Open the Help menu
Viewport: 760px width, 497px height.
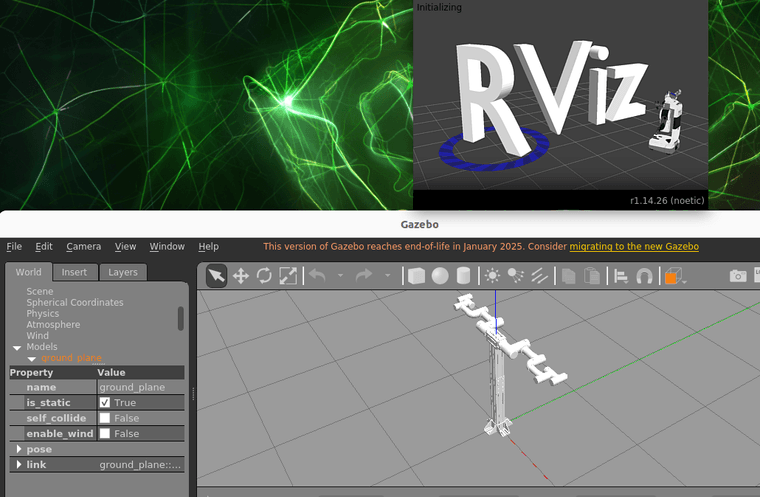coord(208,246)
